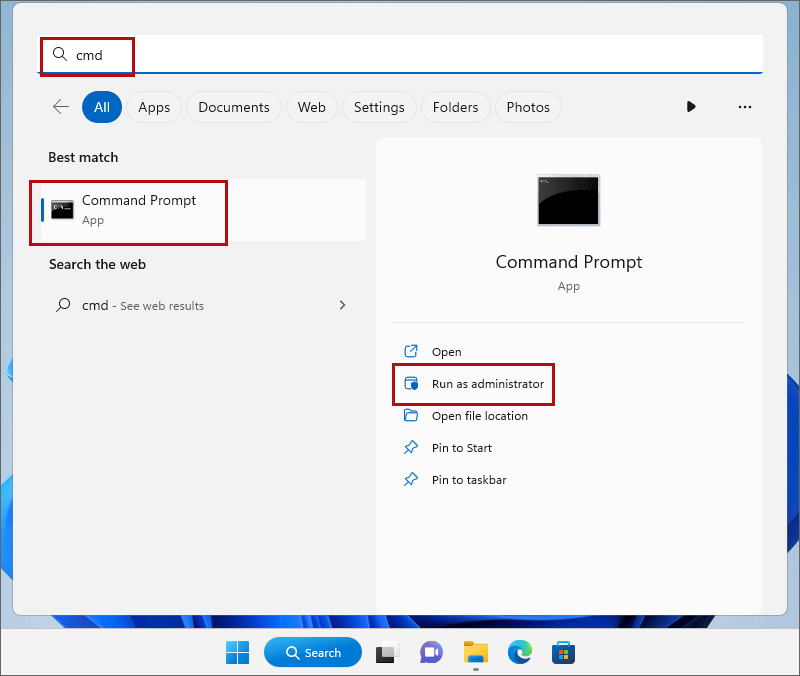Open File Explorer from the taskbar
This screenshot has height=676, width=800.
pos(476,653)
